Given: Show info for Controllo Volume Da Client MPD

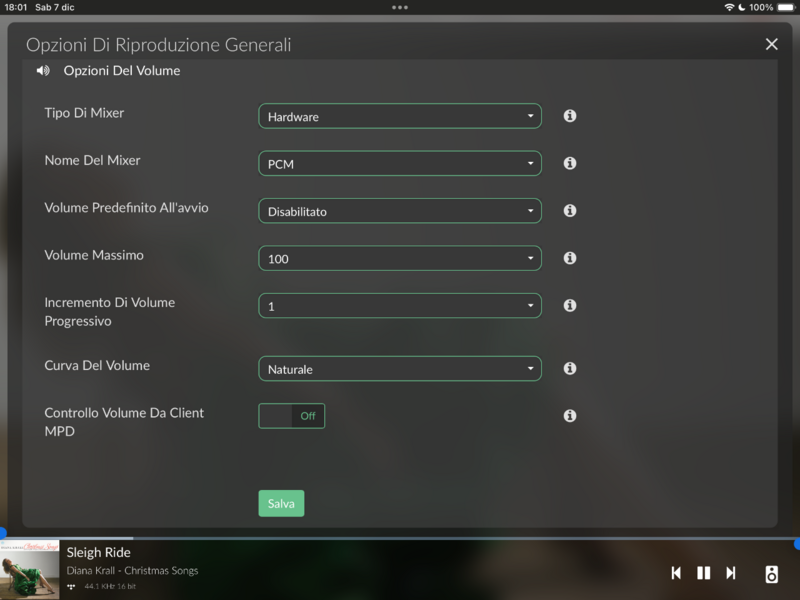Looking at the screenshot, I should (570, 416).
